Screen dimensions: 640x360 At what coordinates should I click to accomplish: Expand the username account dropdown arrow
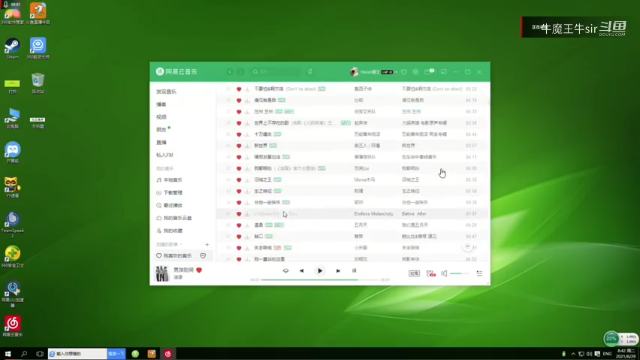[396, 72]
